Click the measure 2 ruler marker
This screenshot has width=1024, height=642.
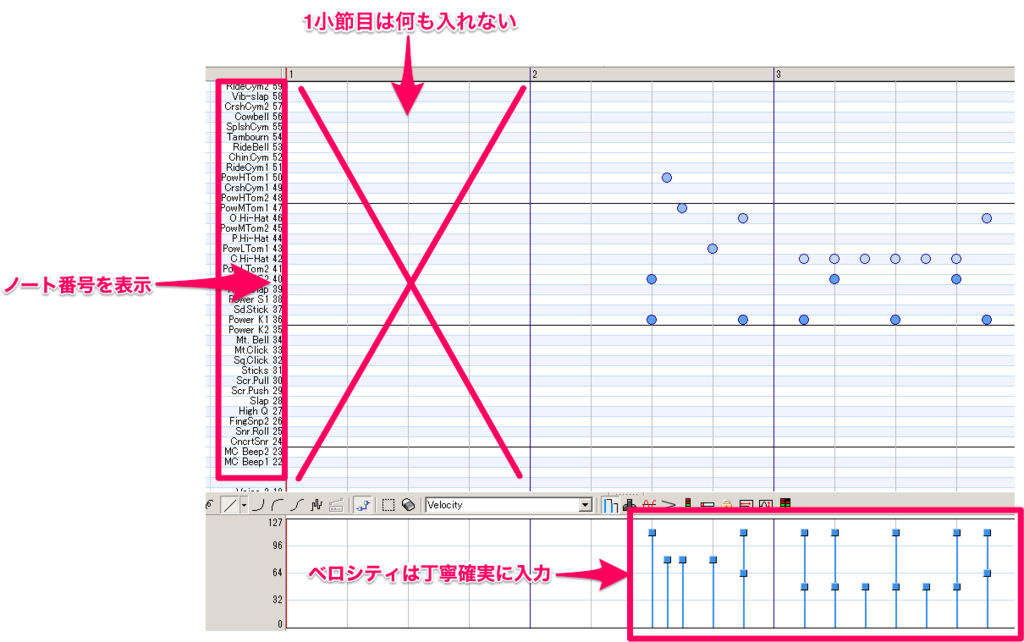534,74
